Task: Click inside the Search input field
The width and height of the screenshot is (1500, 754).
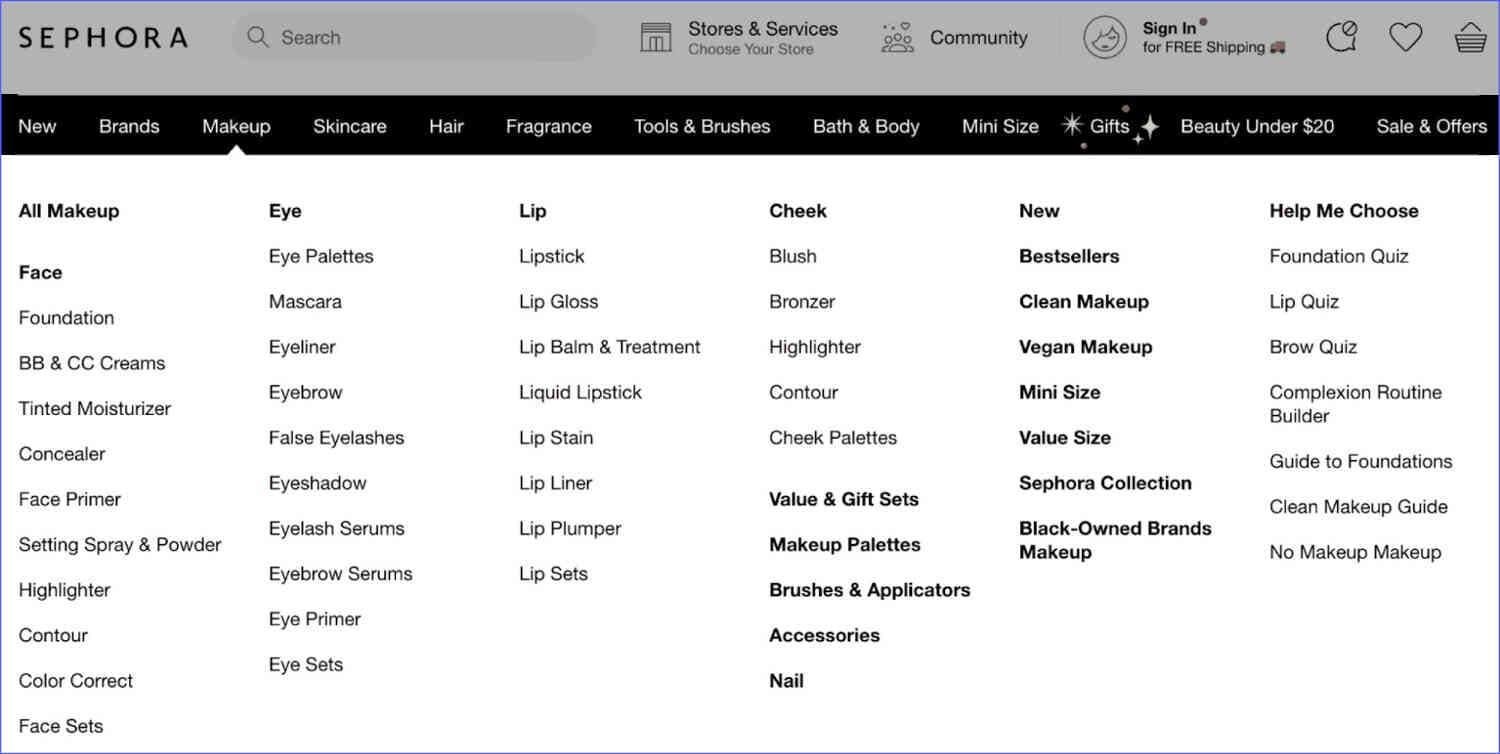Action: pyautogui.click(x=400, y=36)
